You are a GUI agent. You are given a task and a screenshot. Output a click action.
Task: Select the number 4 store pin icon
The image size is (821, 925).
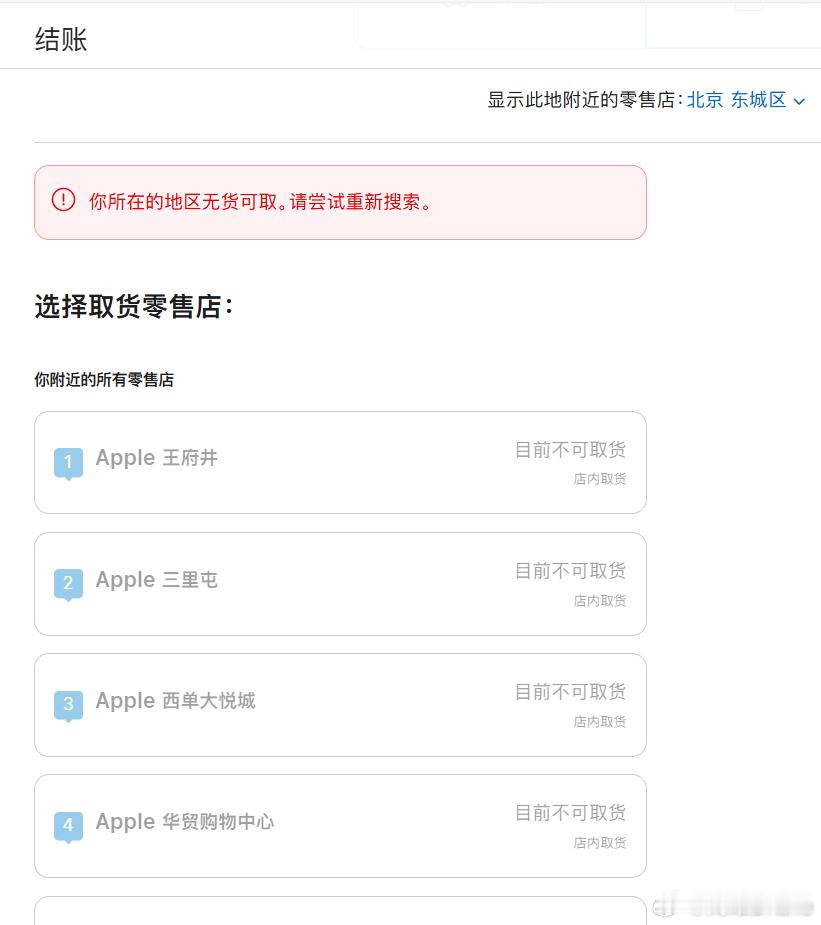pyautogui.click(x=68, y=825)
